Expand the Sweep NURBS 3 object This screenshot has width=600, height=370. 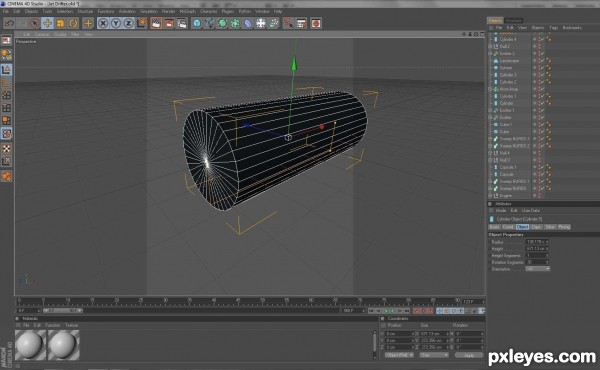pyautogui.click(x=490, y=139)
